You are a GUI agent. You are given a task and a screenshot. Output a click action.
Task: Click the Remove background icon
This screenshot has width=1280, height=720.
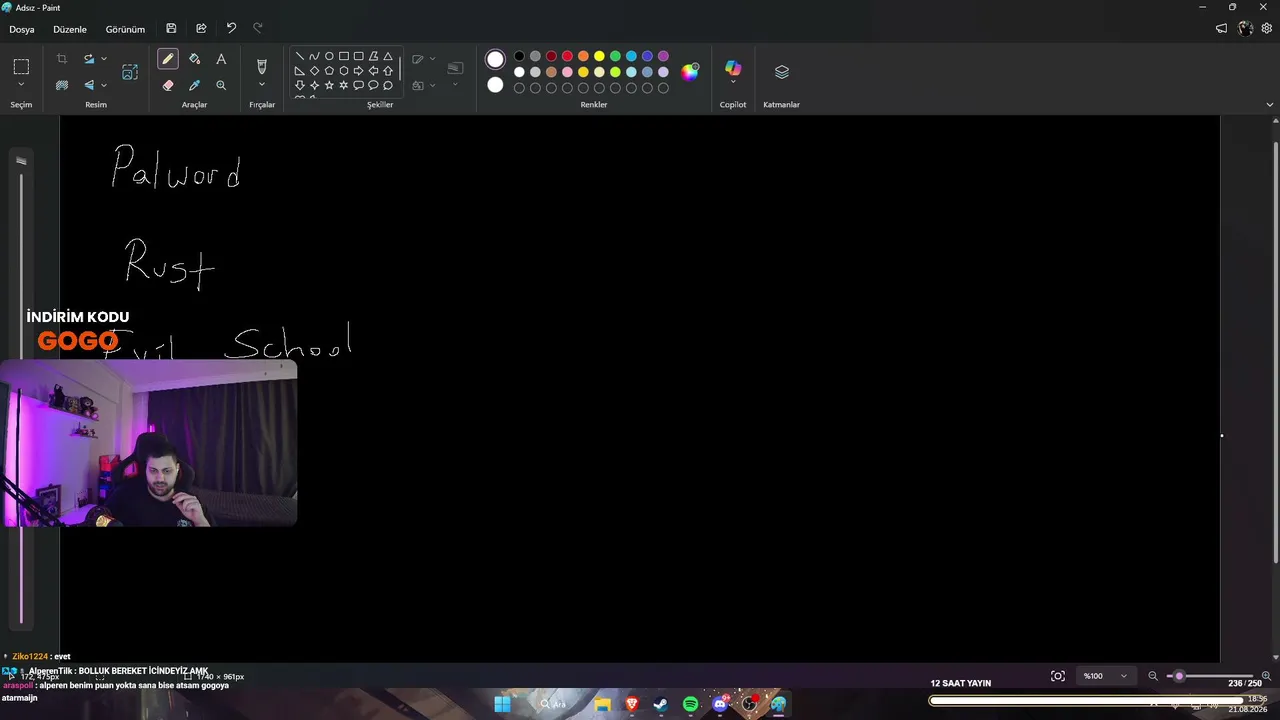pyautogui.click(x=62, y=85)
